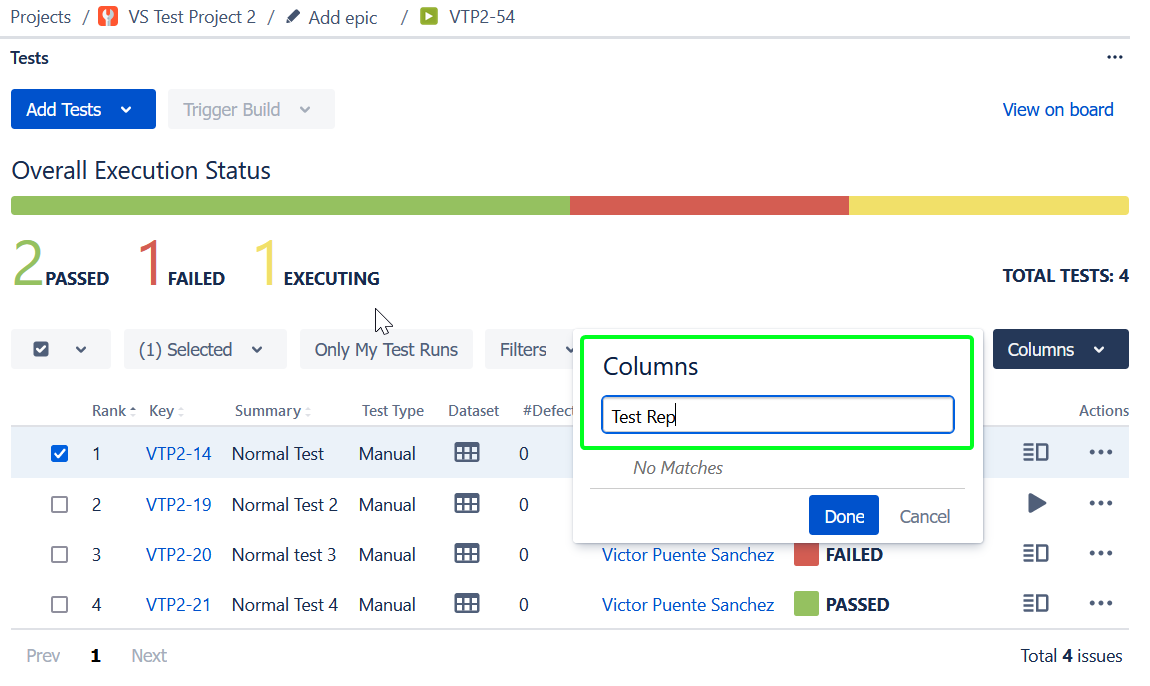Open the (1) Selected dropdown
The width and height of the screenshot is (1150, 686).
click(x=204, y=350)
